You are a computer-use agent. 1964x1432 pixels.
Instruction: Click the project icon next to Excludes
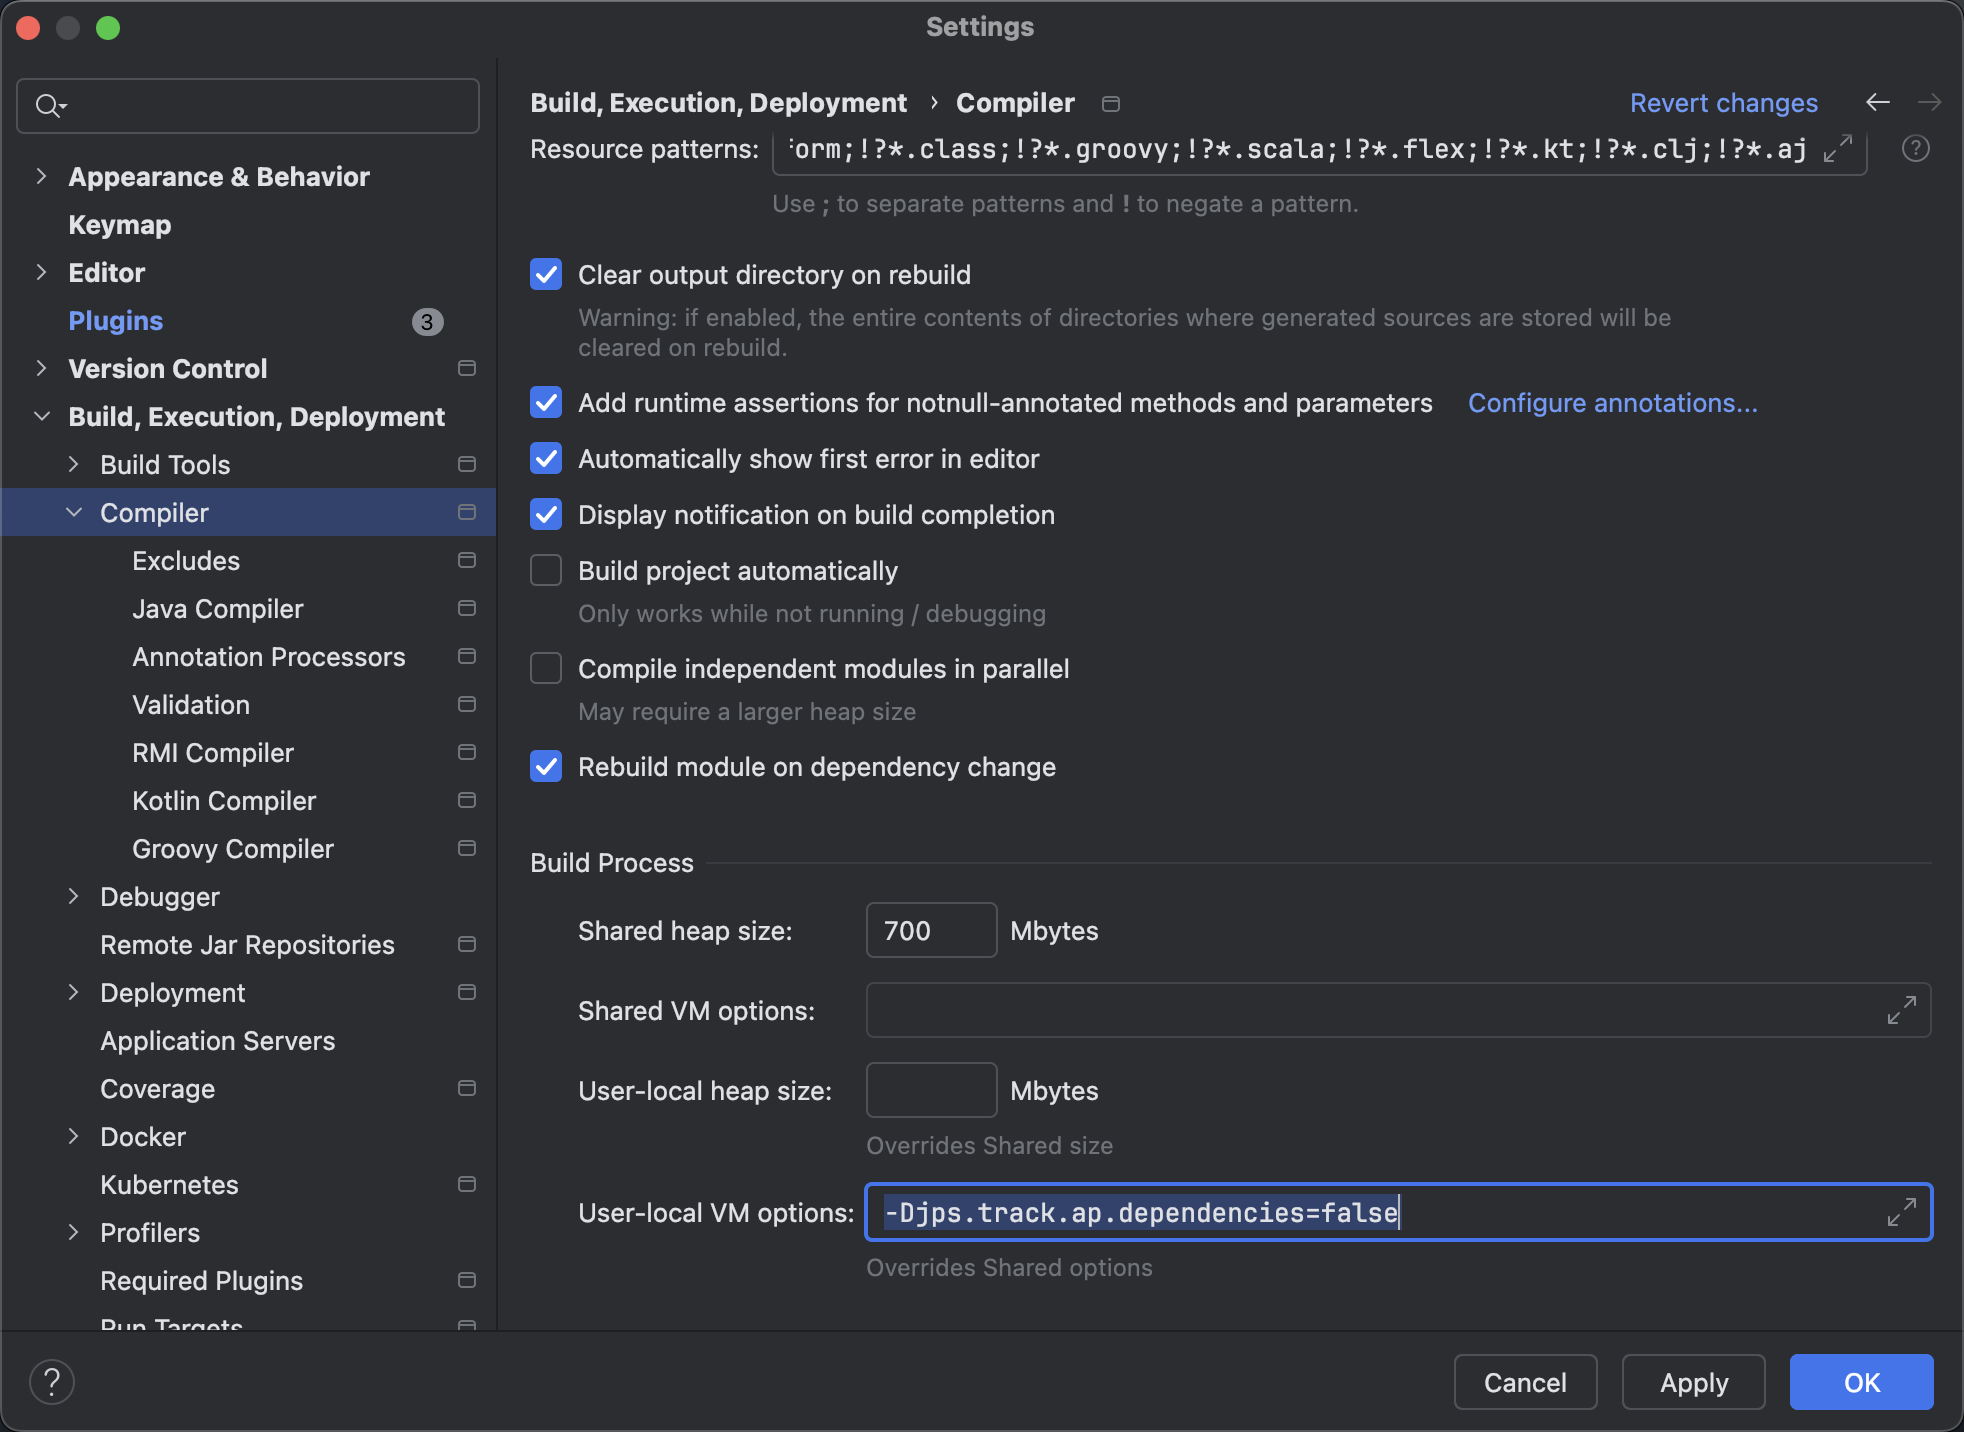click(466, 560)
